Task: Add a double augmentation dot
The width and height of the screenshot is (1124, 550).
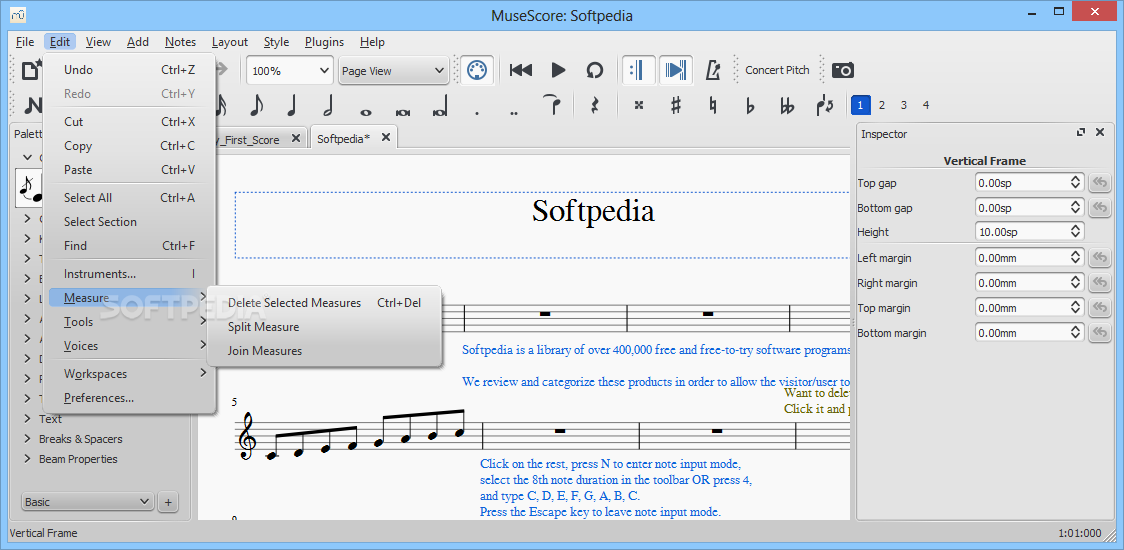Action: click(x=513, y=113)
